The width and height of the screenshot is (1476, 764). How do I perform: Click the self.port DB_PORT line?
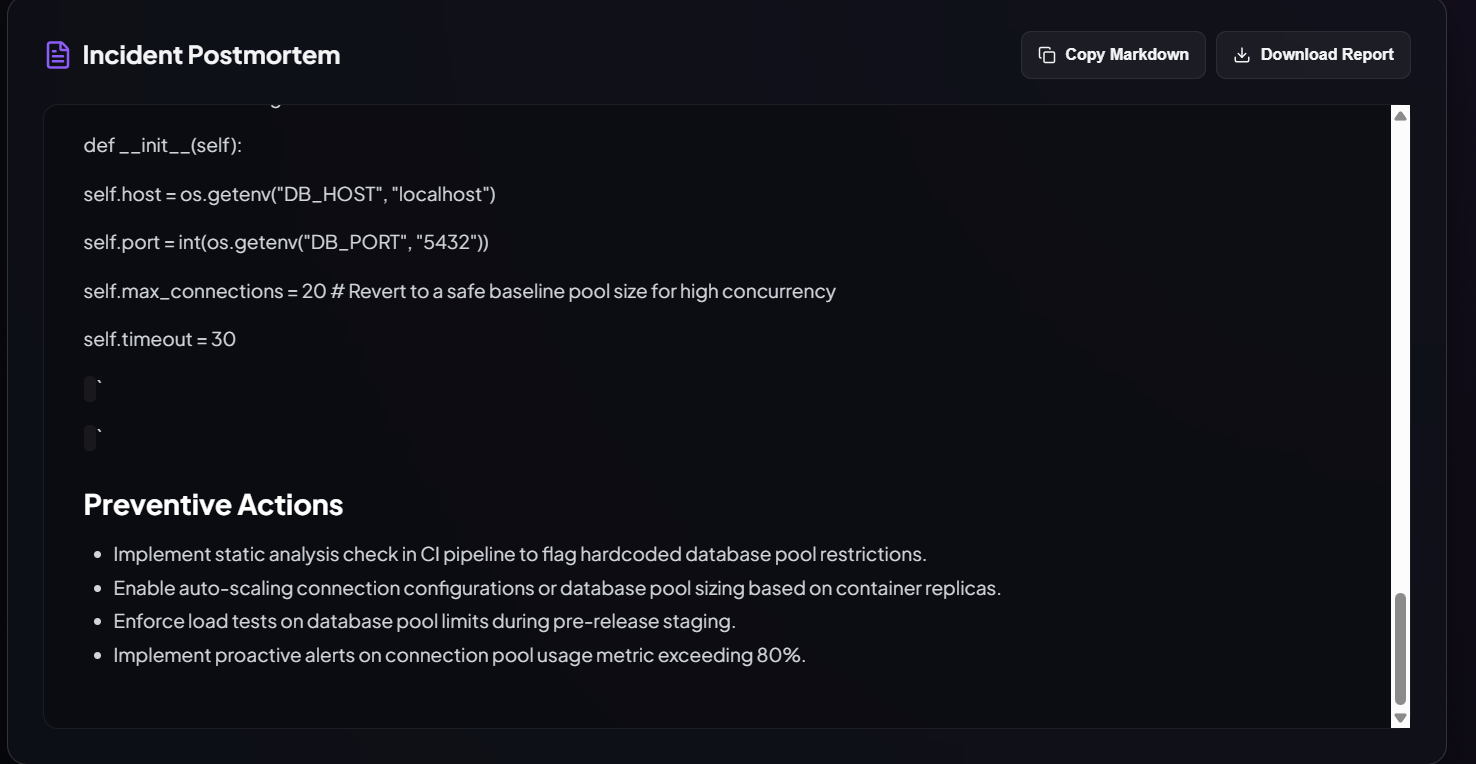coord(286,243)
